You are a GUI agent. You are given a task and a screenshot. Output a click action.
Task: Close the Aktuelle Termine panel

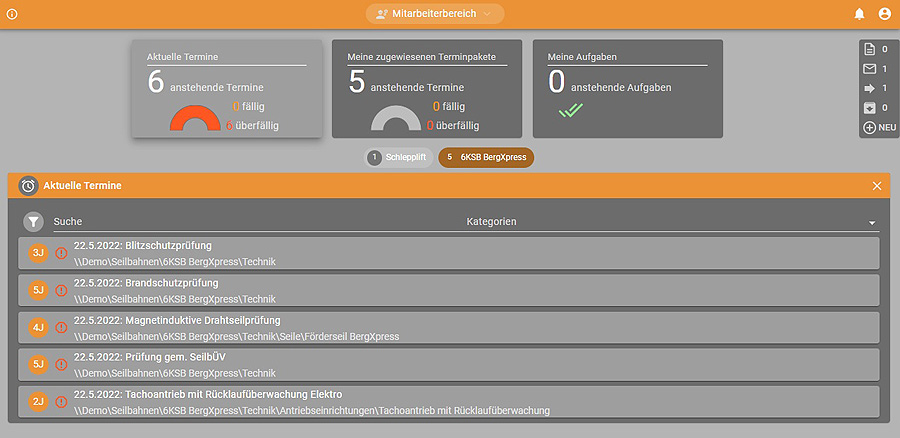877,186
